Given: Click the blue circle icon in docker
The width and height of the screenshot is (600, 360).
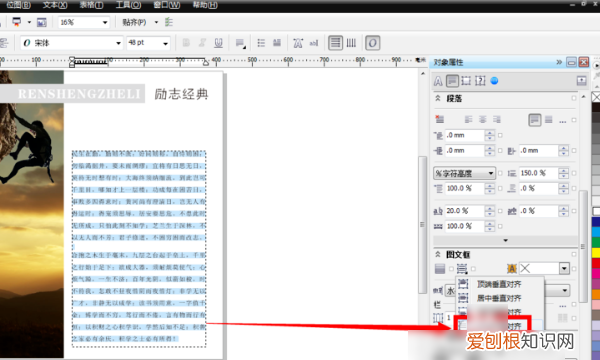Looking at the screenshot, I should coord(494,81).
